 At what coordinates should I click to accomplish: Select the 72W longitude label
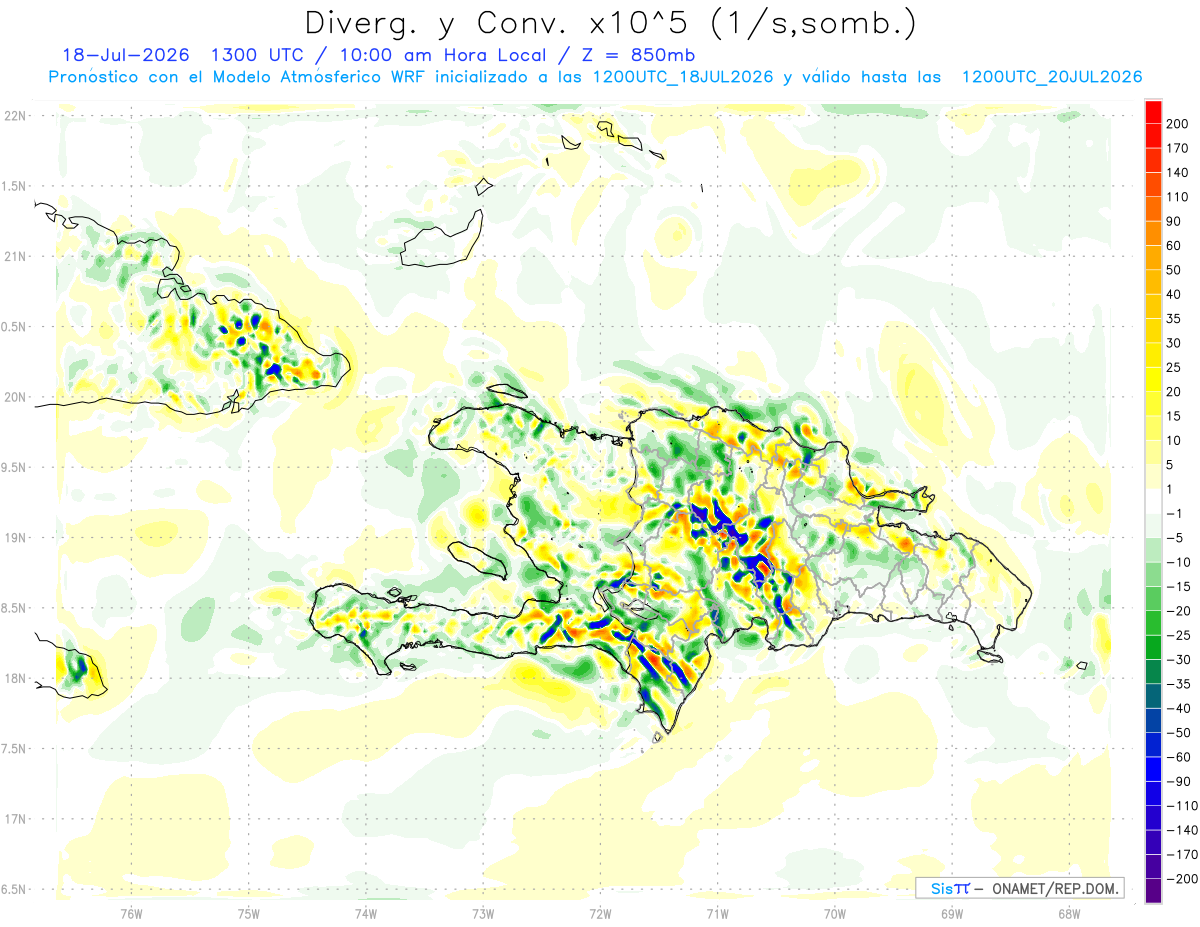click(600, 913)
